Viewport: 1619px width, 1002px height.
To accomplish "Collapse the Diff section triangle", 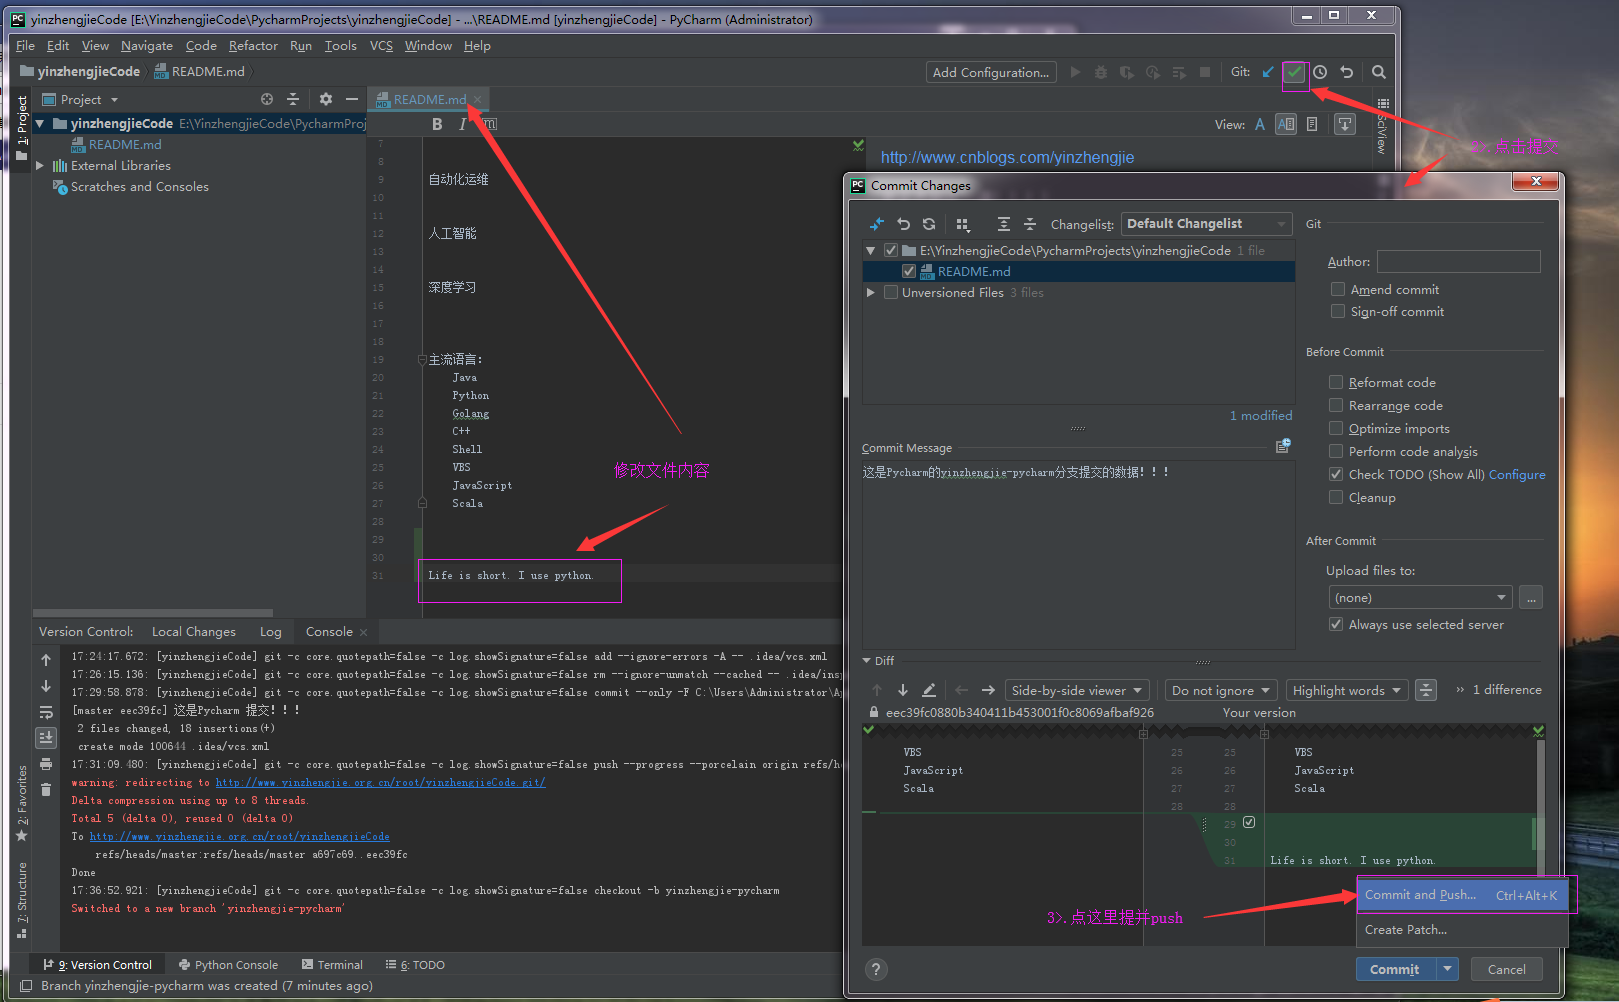I will 867,660.
